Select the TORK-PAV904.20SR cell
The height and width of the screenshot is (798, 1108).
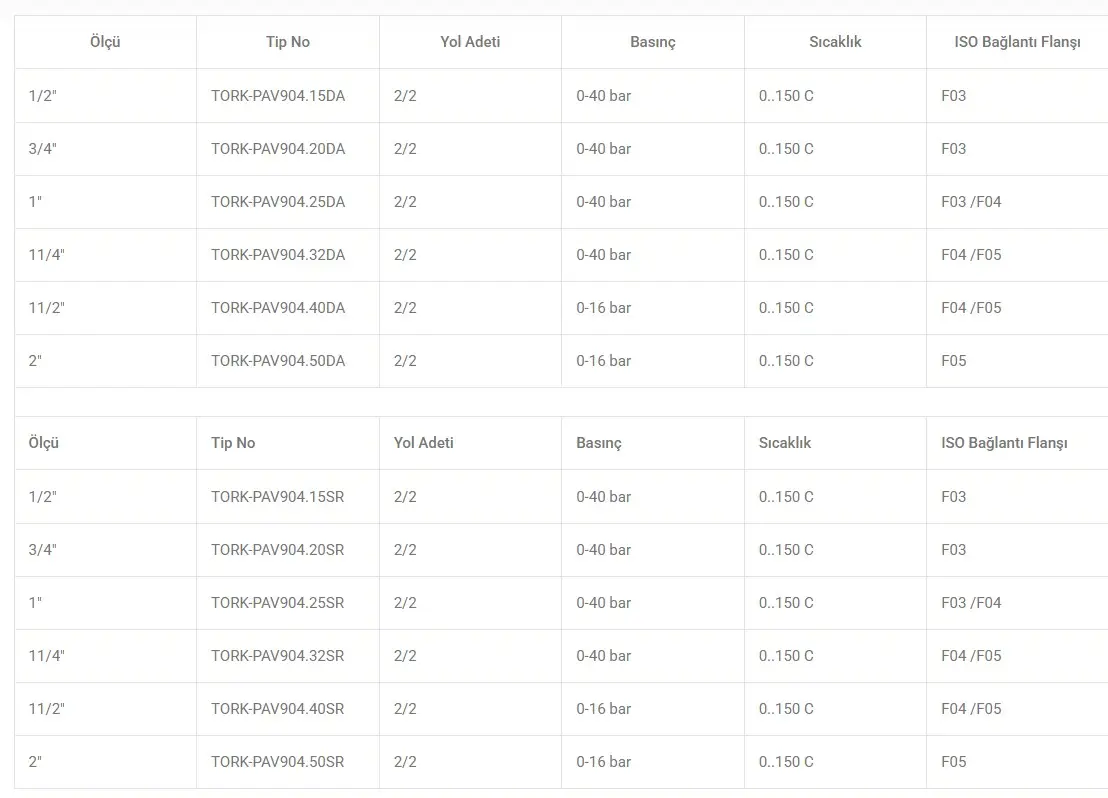point(277,550)
